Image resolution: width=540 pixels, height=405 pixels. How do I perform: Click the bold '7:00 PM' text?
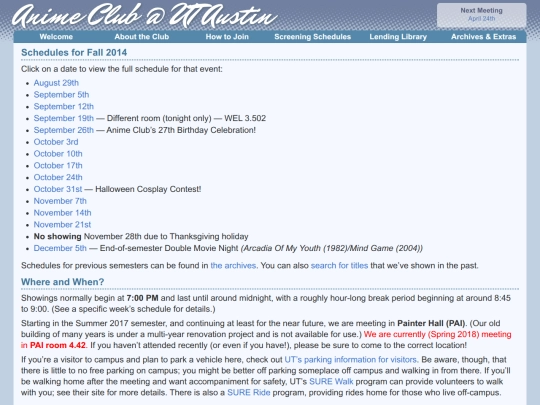point(142,298)
